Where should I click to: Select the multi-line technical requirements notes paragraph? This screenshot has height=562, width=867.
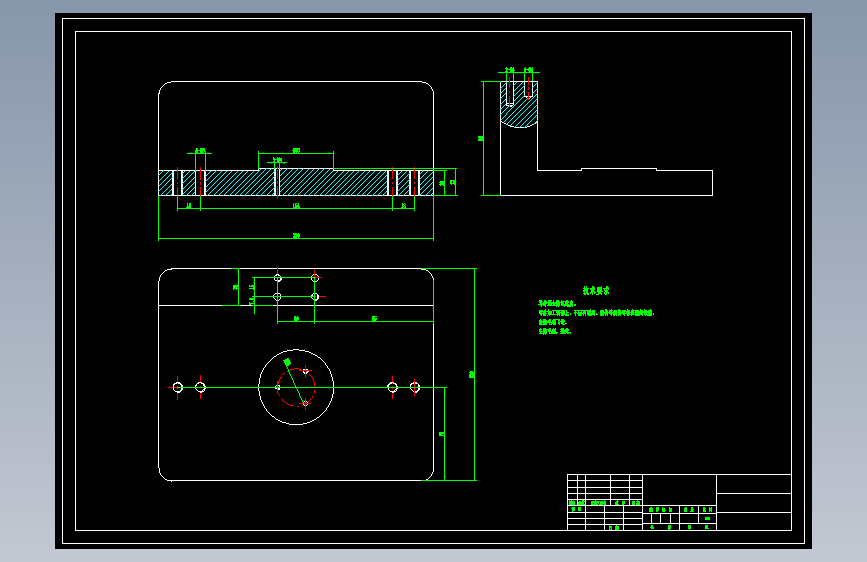[596, 318]
